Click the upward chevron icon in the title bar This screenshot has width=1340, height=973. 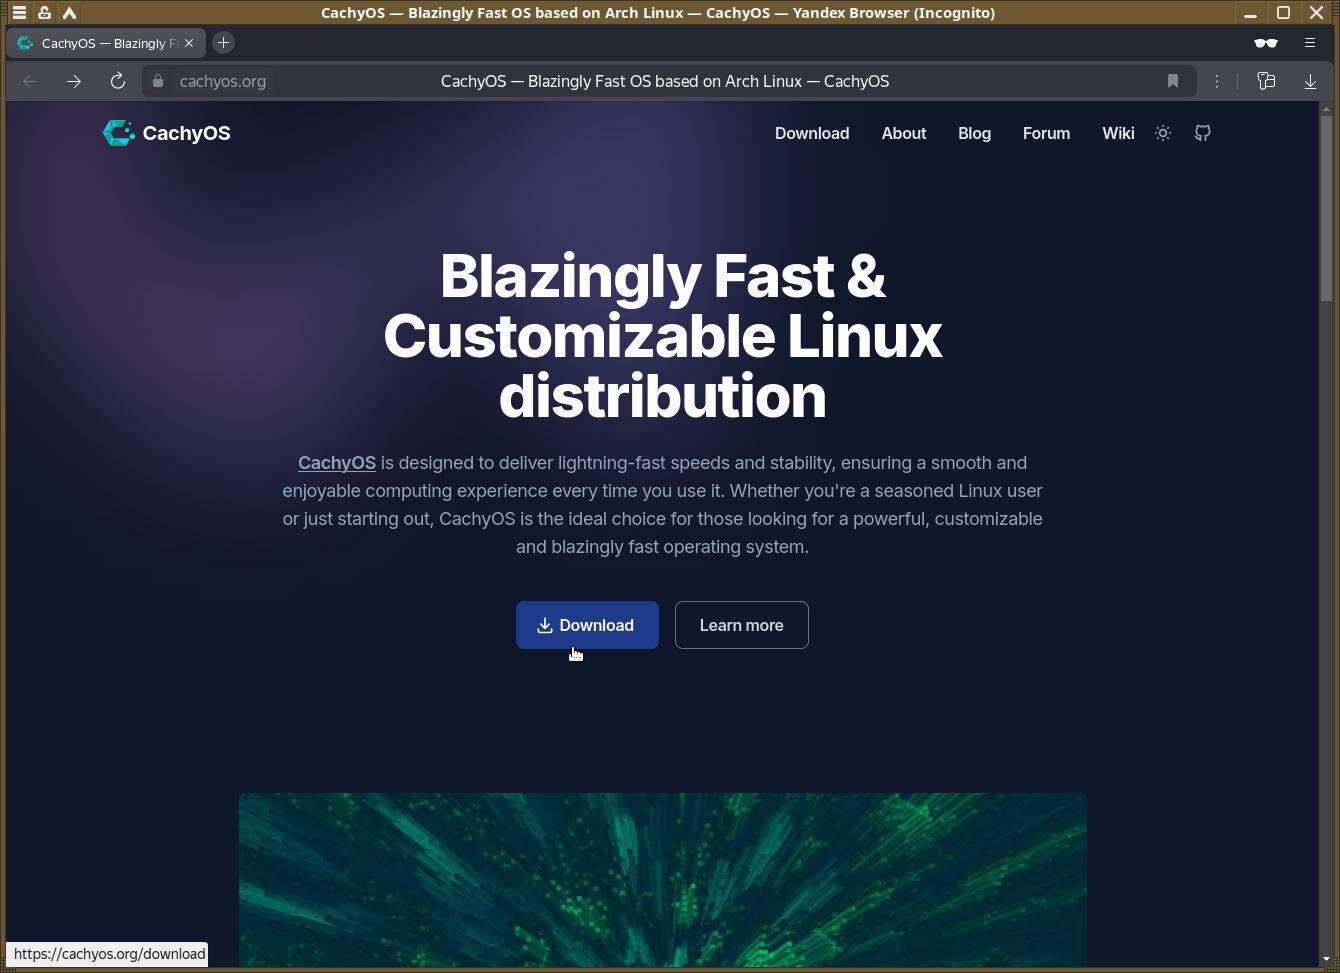click(69, 13)
